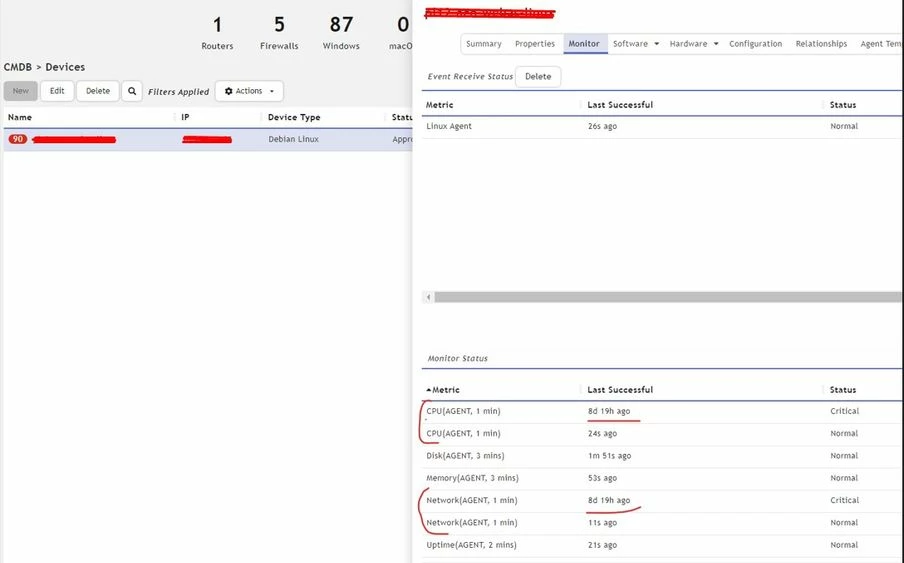
Task: Select the Critical CPU(AGENT, 1 min) row
Action: click(662, 411)
